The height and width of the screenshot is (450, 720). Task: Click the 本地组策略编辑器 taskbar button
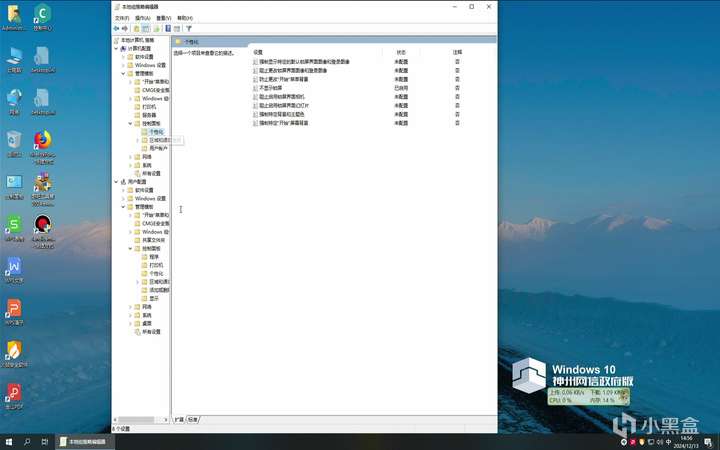point(84,442)
